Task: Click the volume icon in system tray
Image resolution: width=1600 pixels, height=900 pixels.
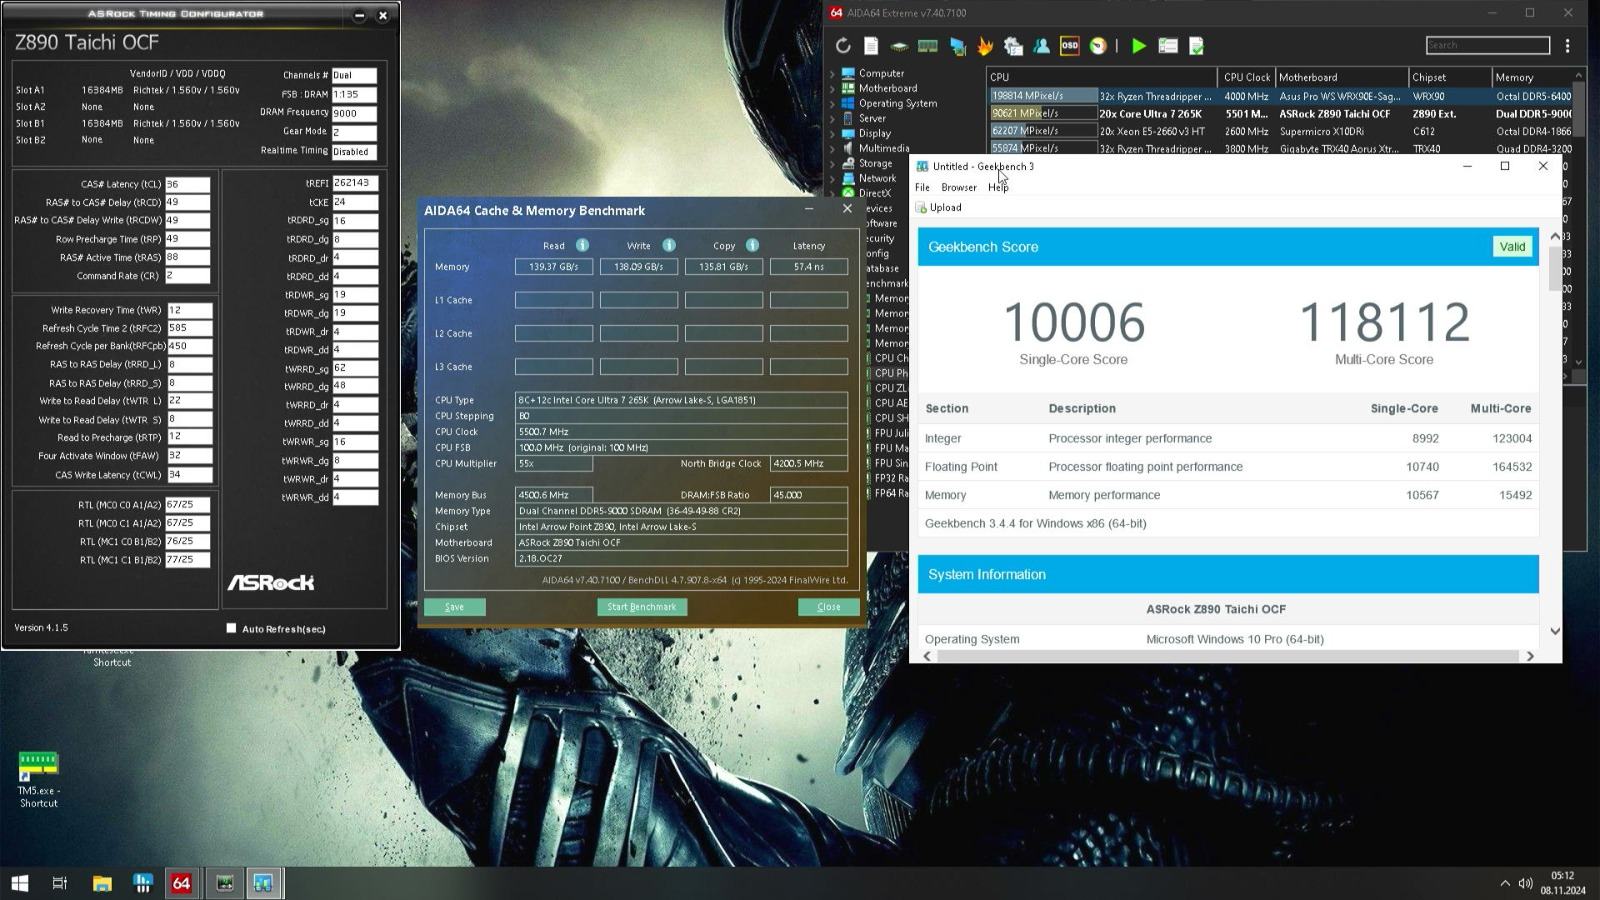Action: click(x=1525, y=883)
